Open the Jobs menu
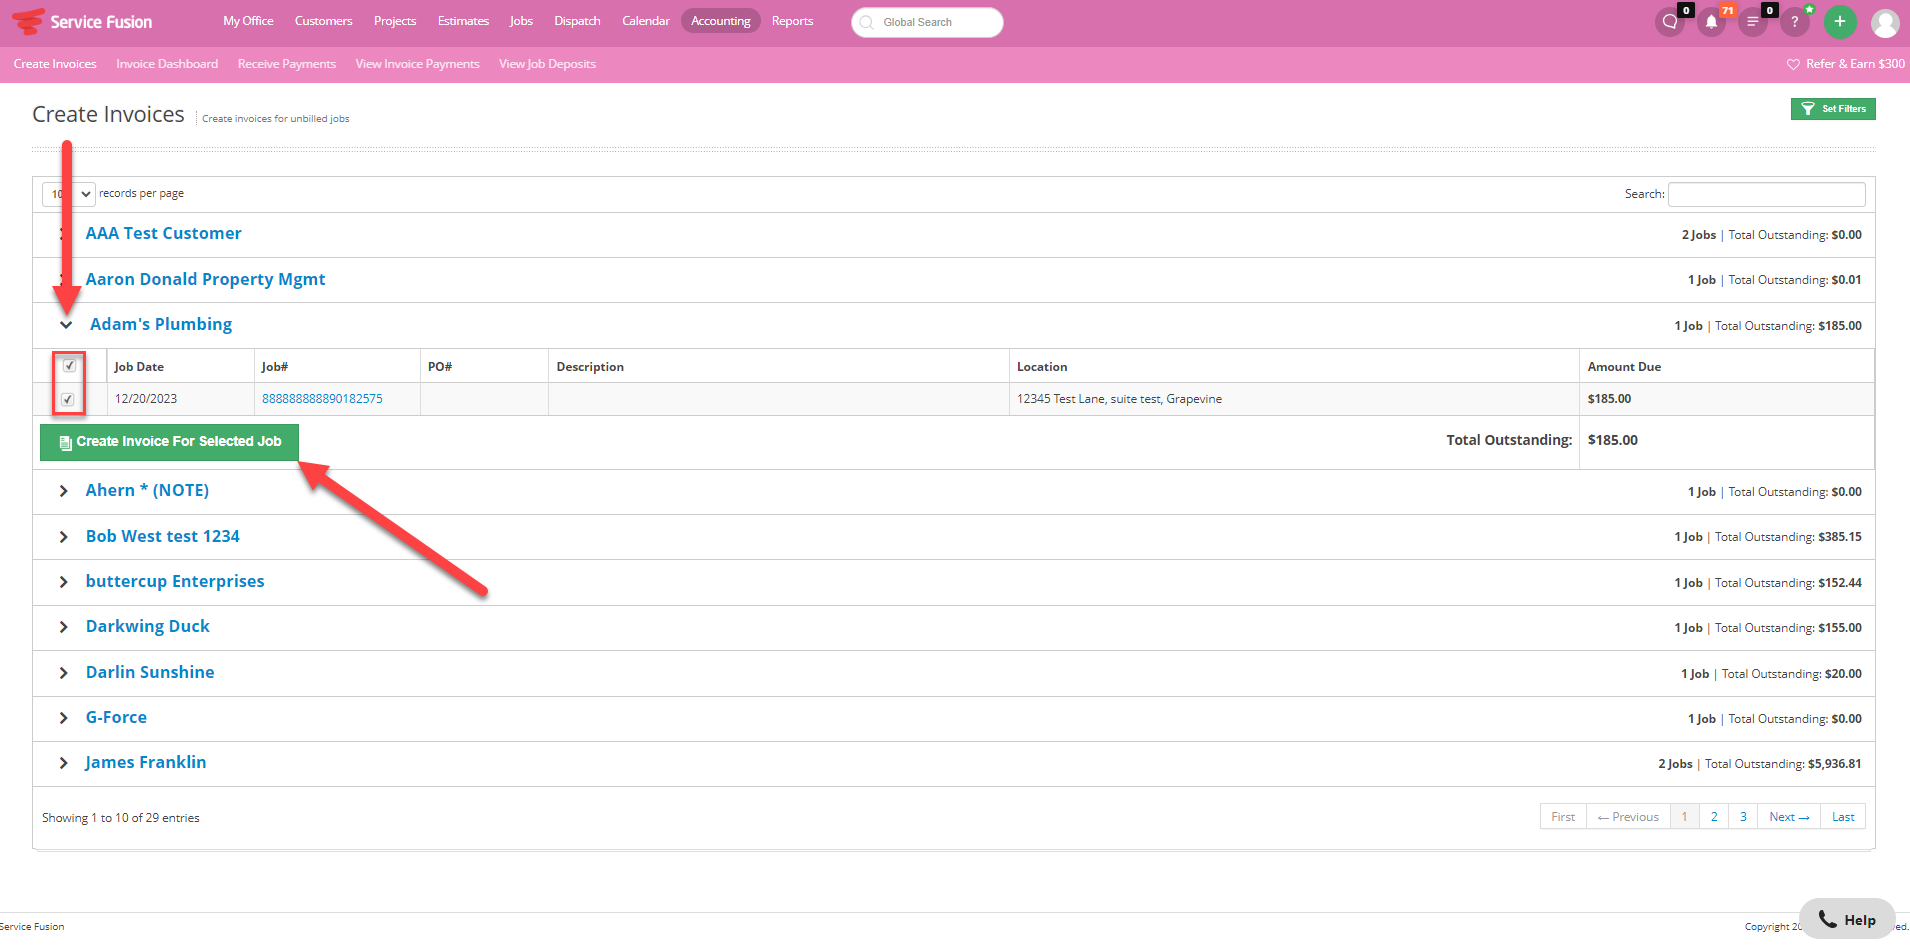 521,21
